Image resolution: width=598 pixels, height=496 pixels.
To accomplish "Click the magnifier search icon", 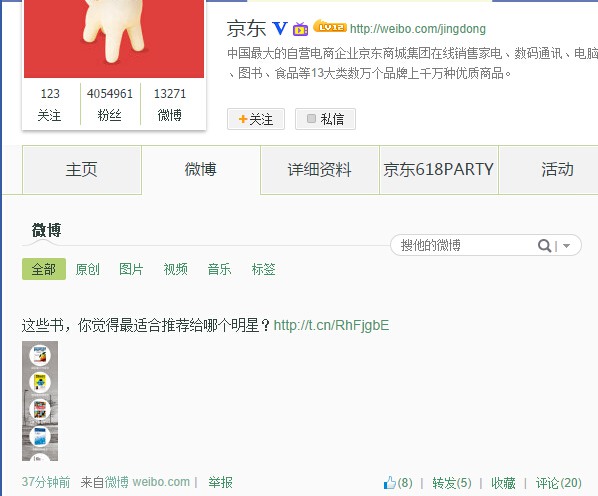I will pos(544,246).
